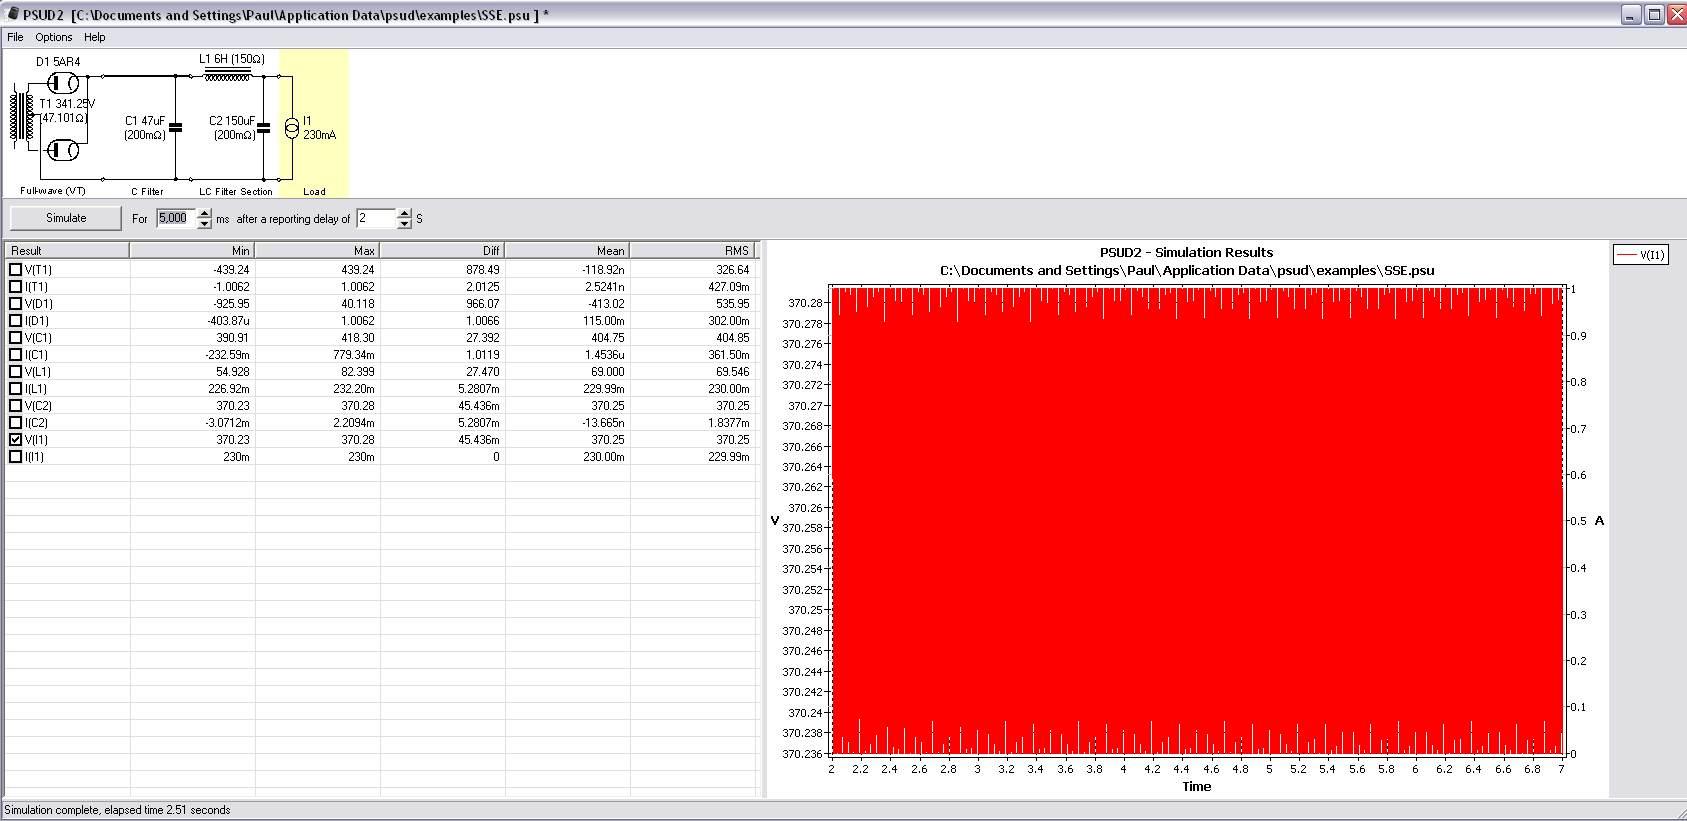Click the reporting delay field showing 2
The height and width of the screenshot is (821, 1687).
[377, 218]
